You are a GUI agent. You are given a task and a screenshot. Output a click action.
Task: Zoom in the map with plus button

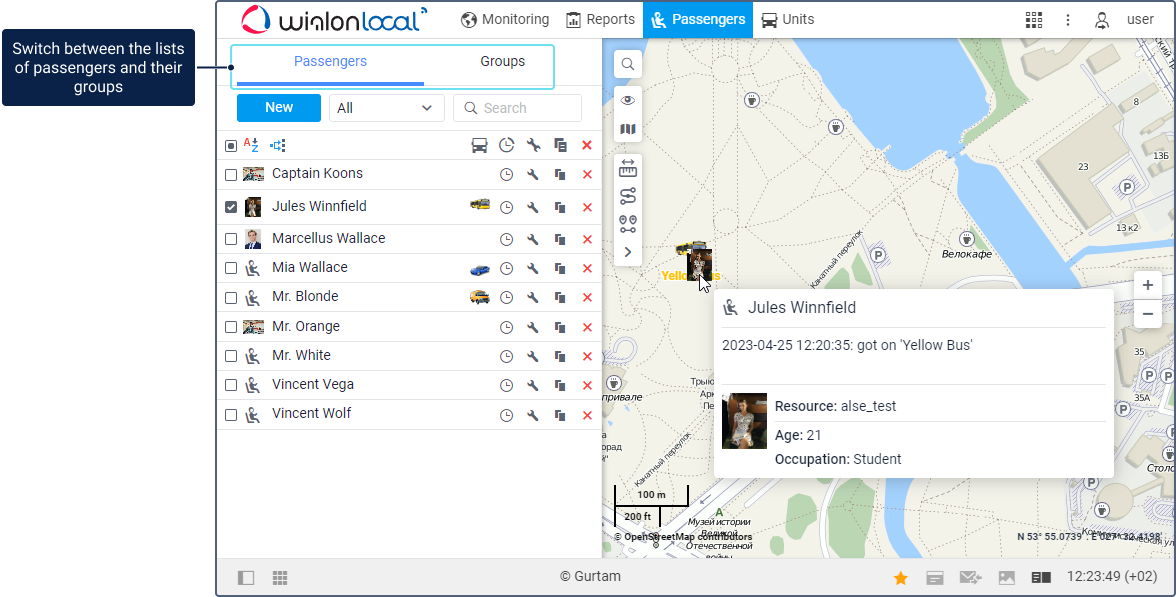click(x=1148, y=285)
